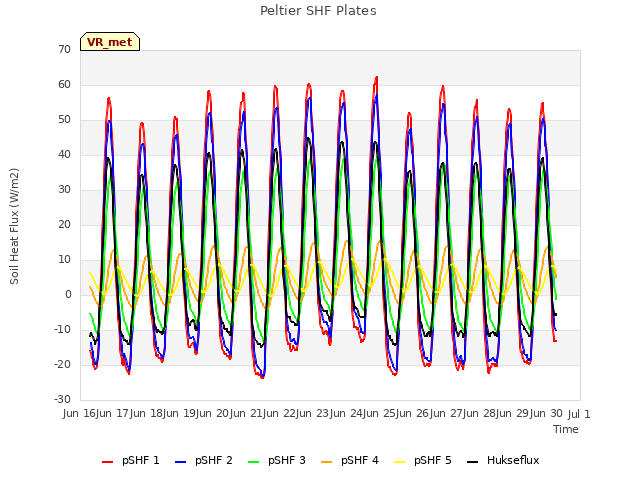Screen dimensions: 640x480
Task: Click the black Hukseflux legend swatch
Action: click(472, 462)
